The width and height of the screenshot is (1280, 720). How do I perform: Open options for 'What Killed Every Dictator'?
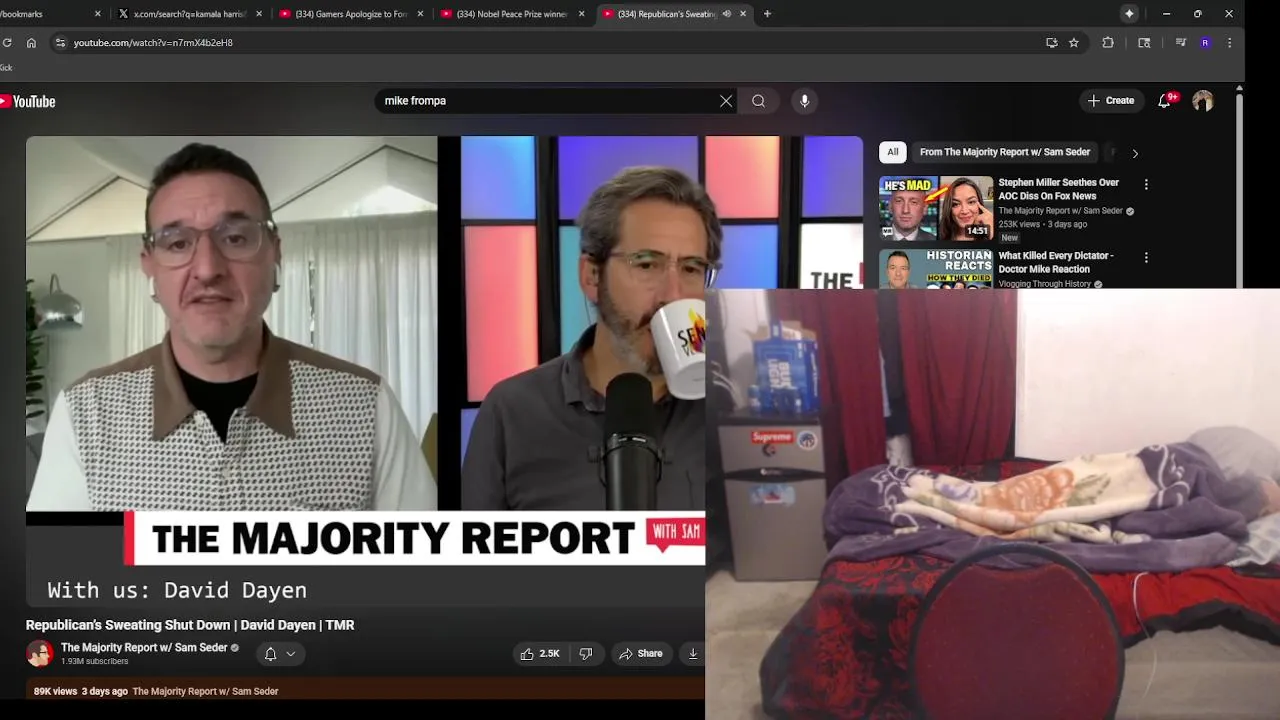pos(1146,258)
